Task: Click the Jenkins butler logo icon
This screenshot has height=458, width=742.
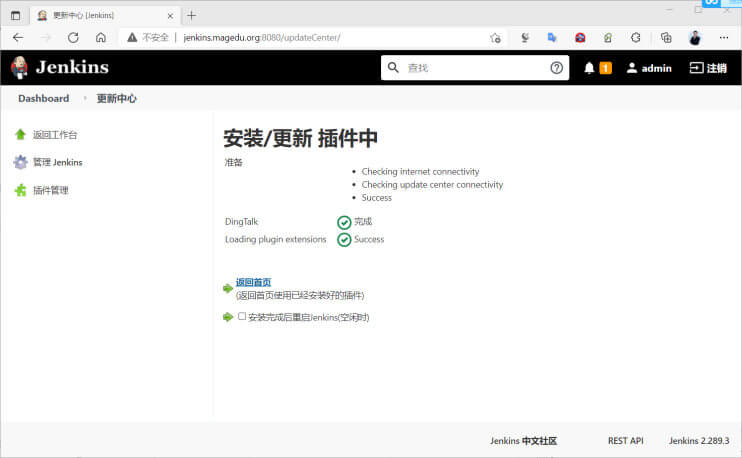Action: (19, 67)
